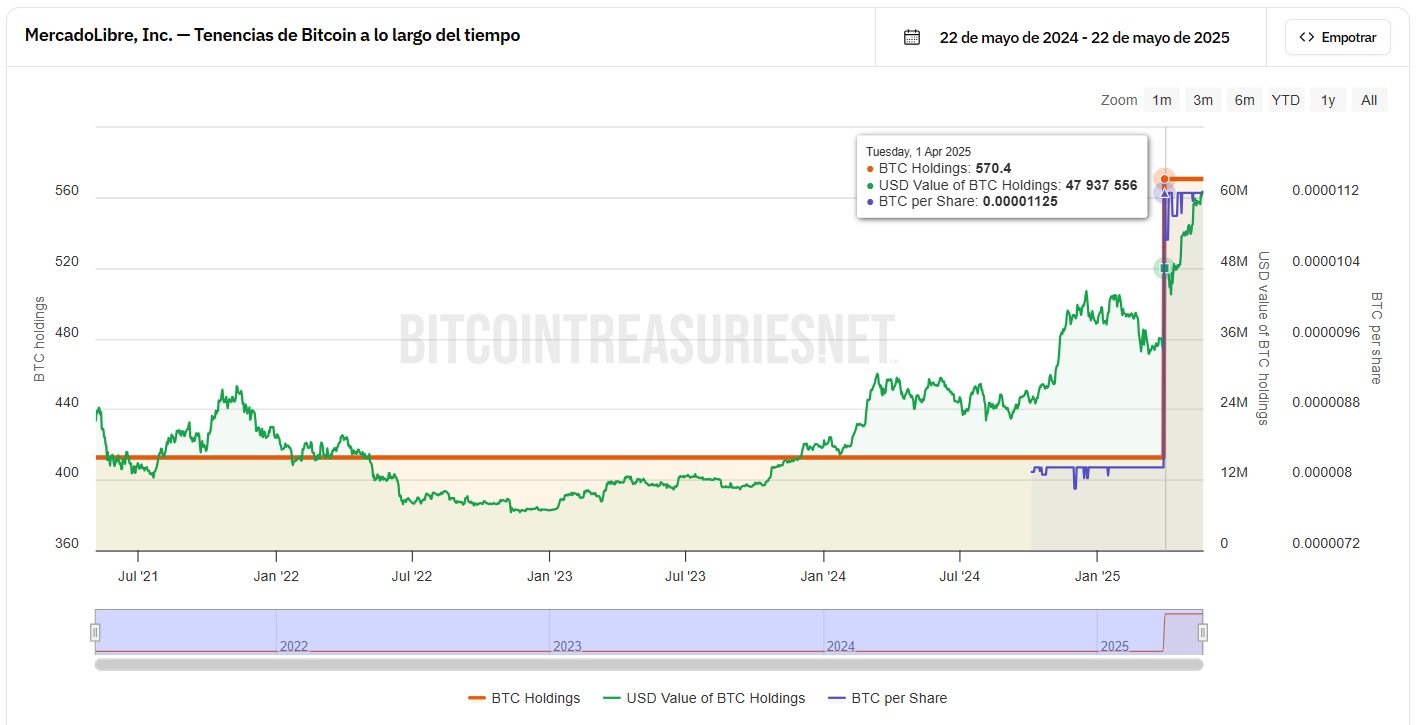Toggle USD Value of BTC Holdings series

(x=715, y=698)
